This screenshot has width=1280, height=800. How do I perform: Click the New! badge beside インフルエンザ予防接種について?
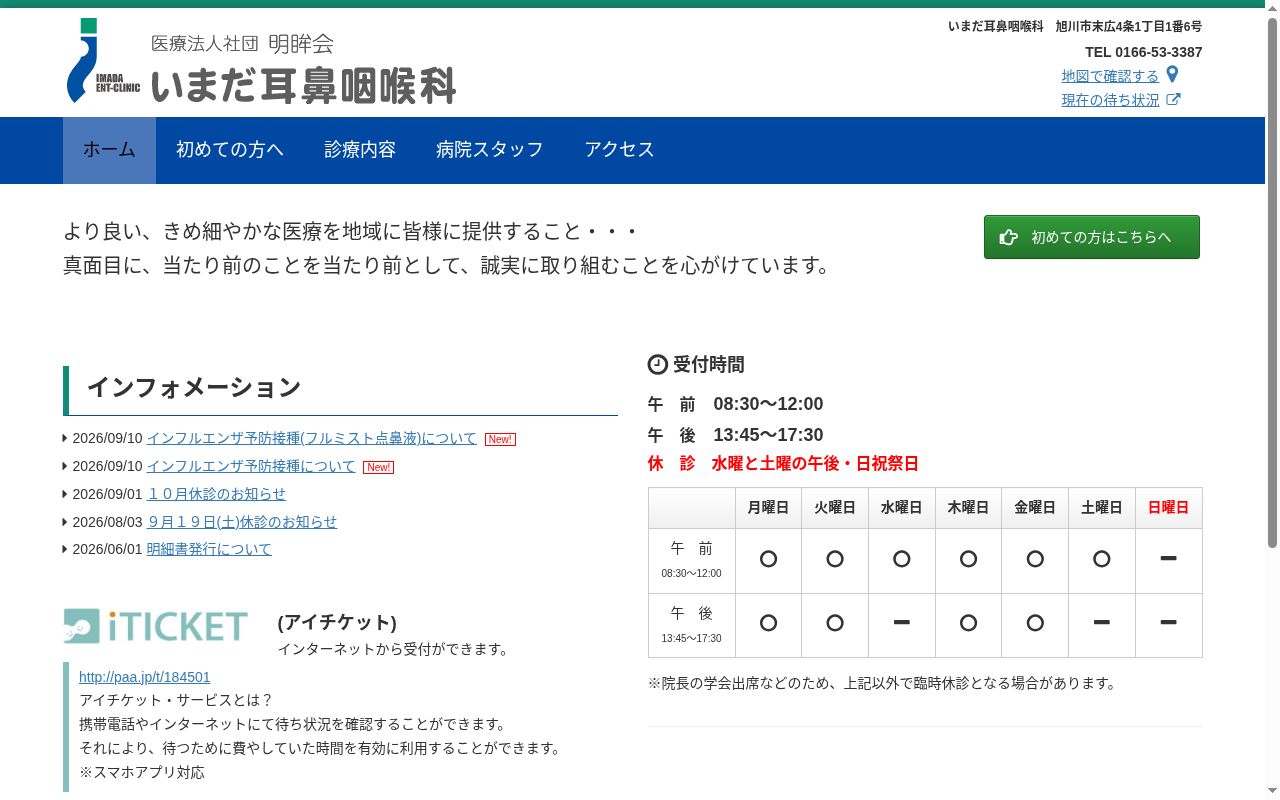click(x=378, y=467)
